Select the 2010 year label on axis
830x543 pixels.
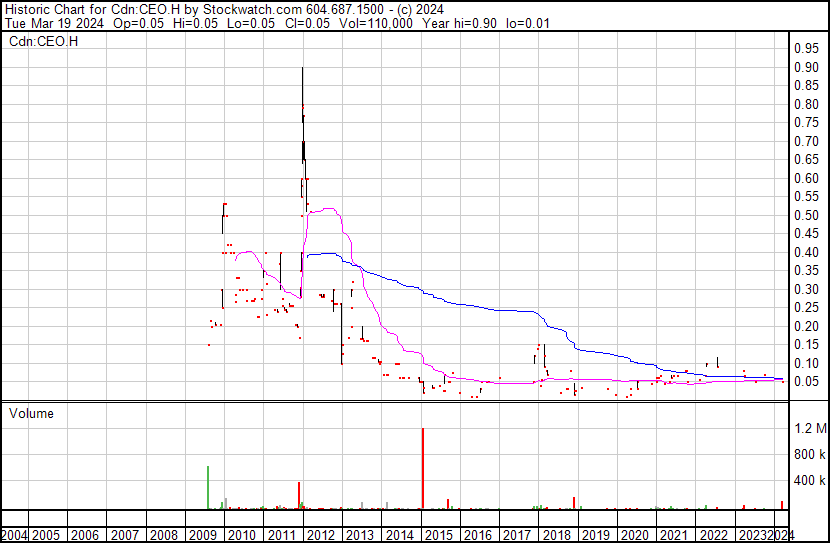(x=242, y=535)
